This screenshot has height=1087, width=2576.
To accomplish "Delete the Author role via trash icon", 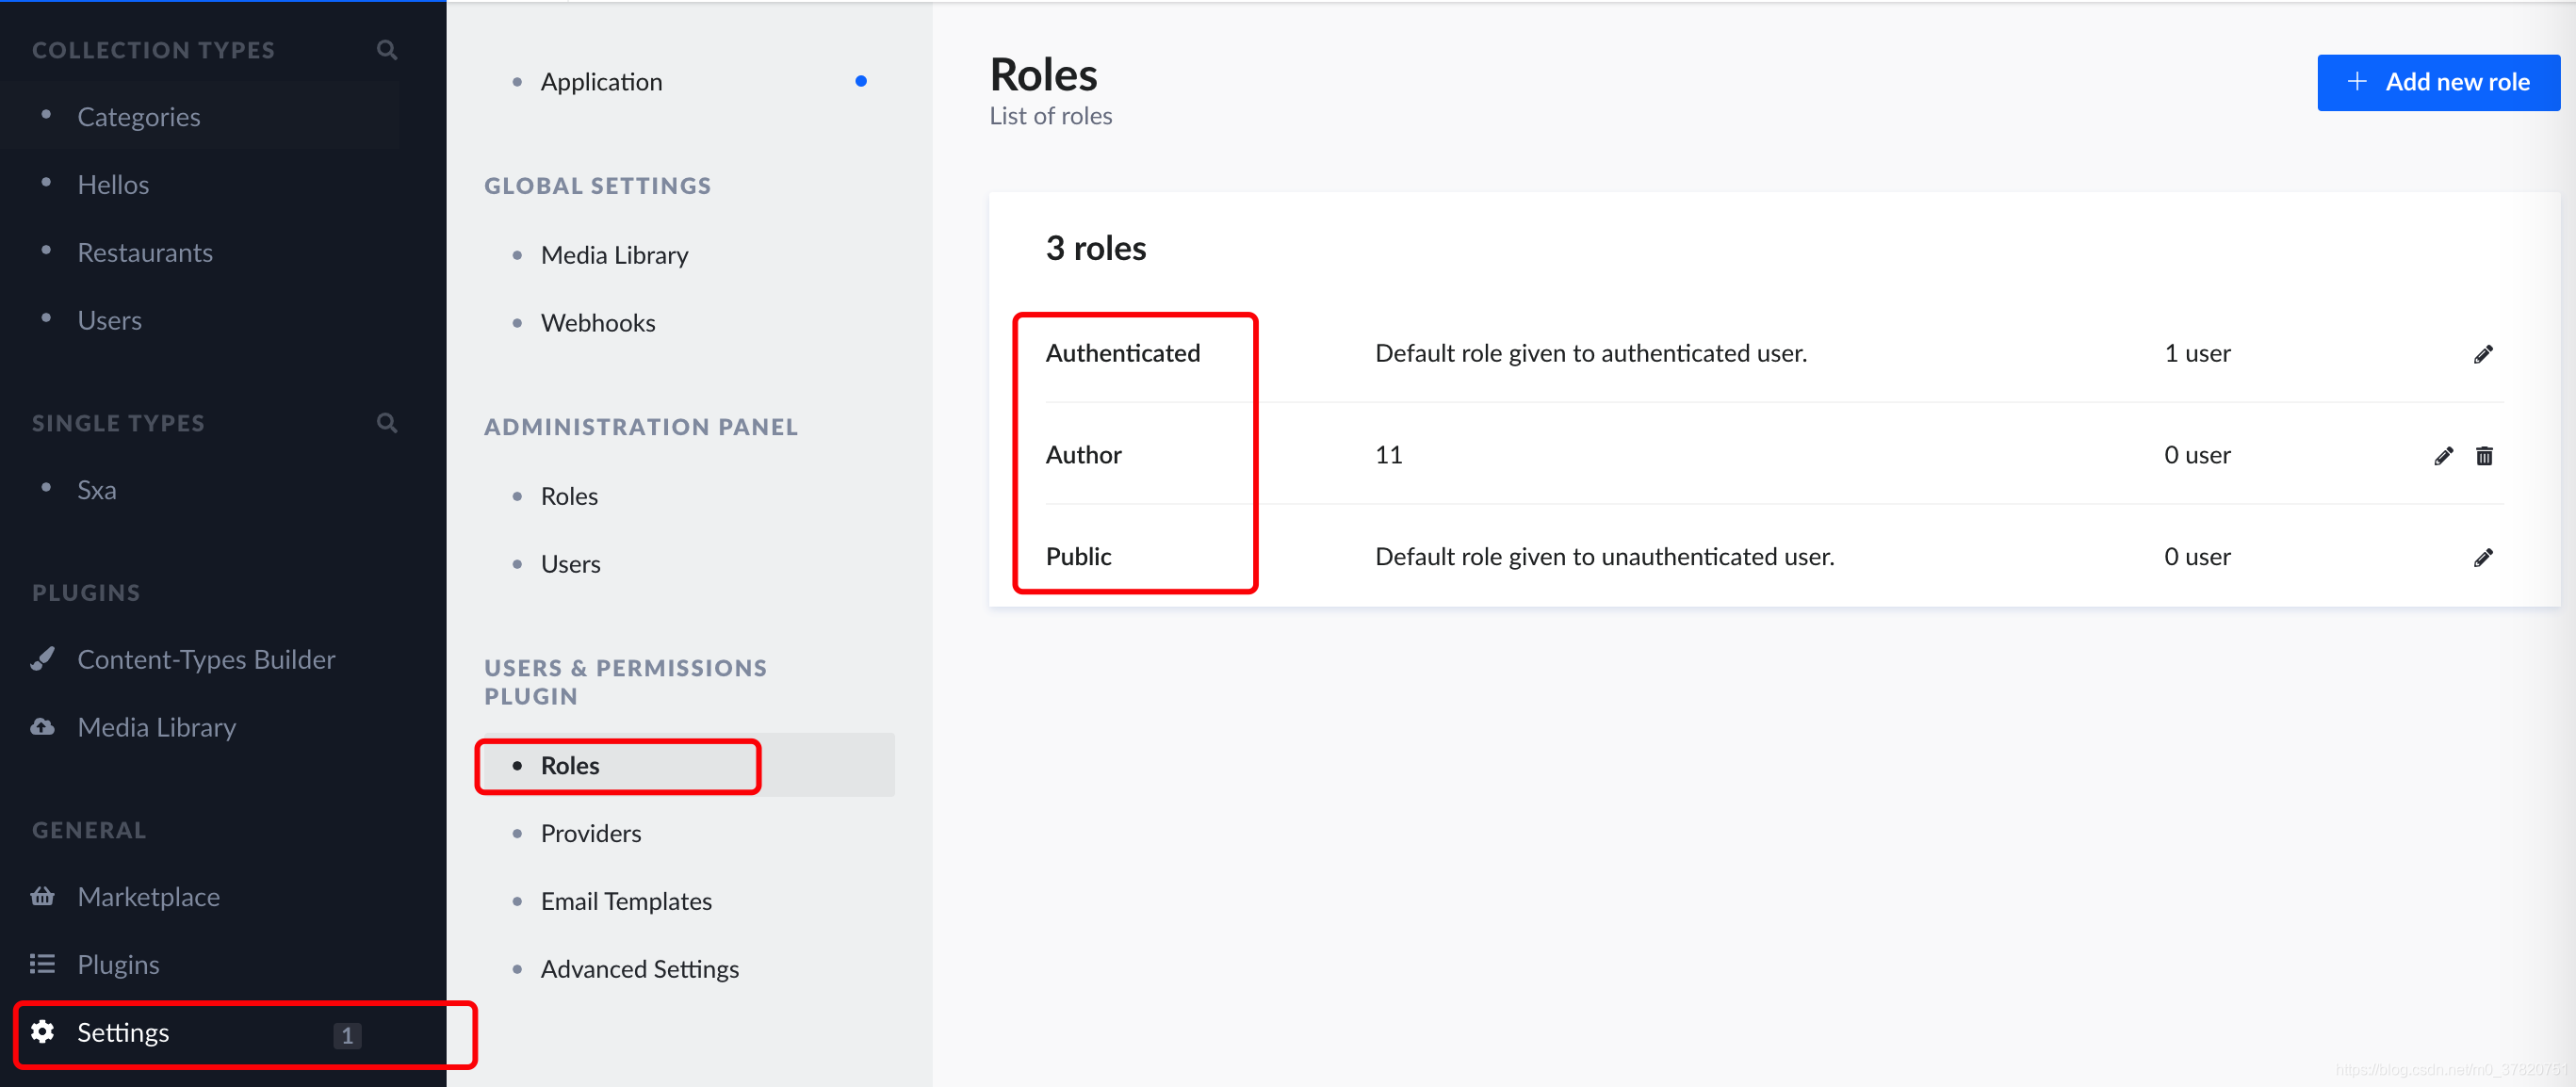I will click(2483, 456).
